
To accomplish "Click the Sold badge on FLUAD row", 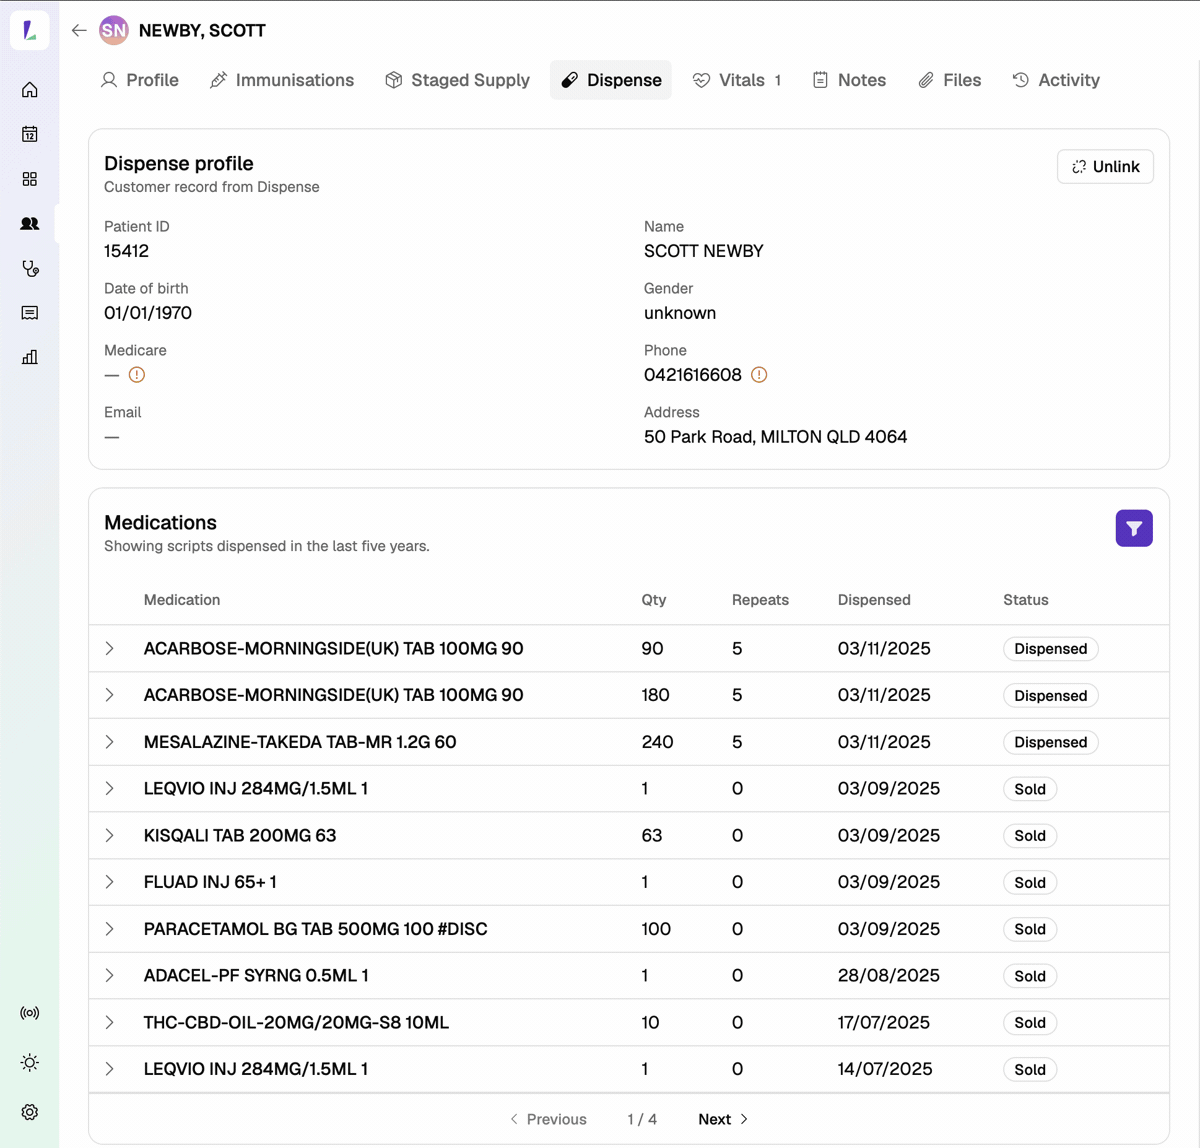I will [1030, 882].
